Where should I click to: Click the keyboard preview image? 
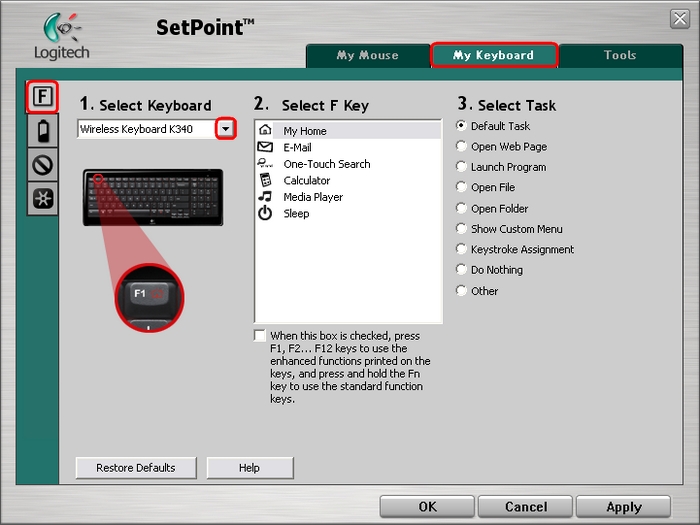[x=153, y=197]
